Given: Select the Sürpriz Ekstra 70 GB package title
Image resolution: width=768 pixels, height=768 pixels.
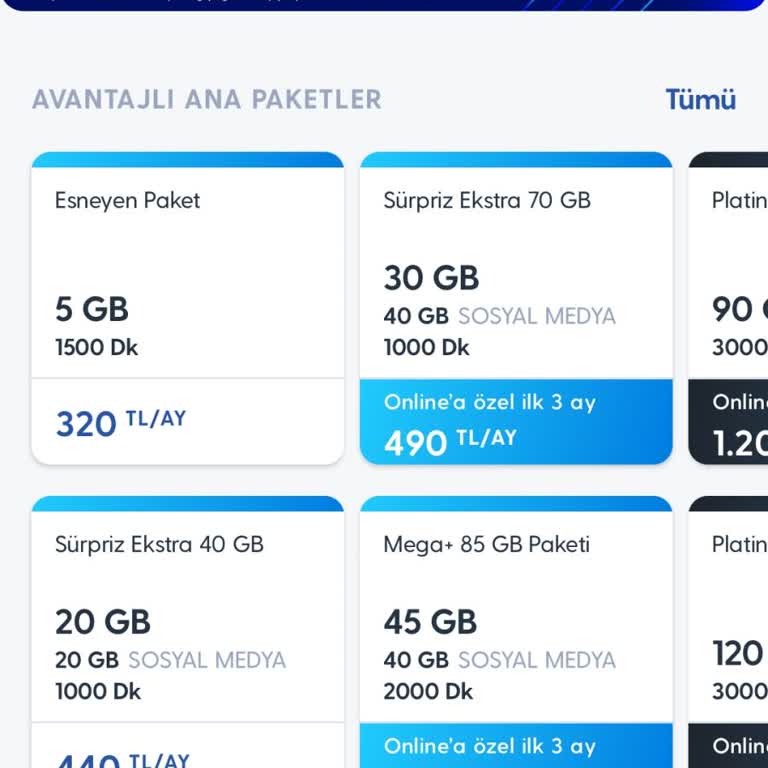Looking at the screenshot, I should tap(486, 200).
